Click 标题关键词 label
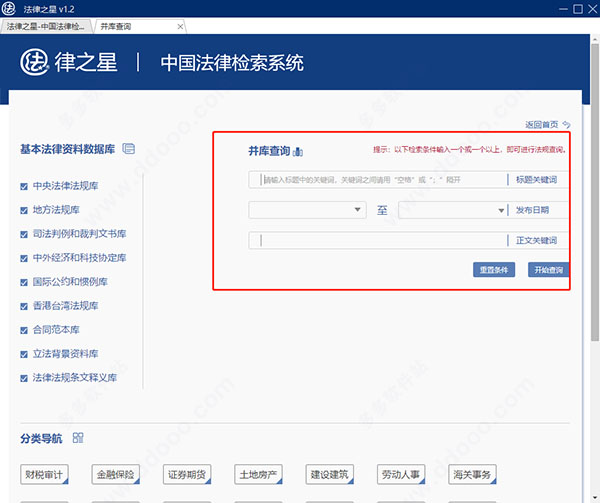Image resolution: width=600 pixels, height=503 pixels. [536, 179]
